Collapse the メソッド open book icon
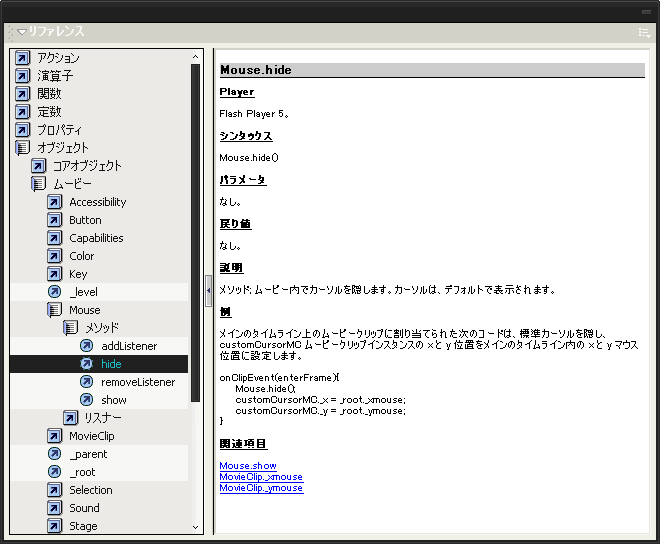 click(x=70, y=328)
